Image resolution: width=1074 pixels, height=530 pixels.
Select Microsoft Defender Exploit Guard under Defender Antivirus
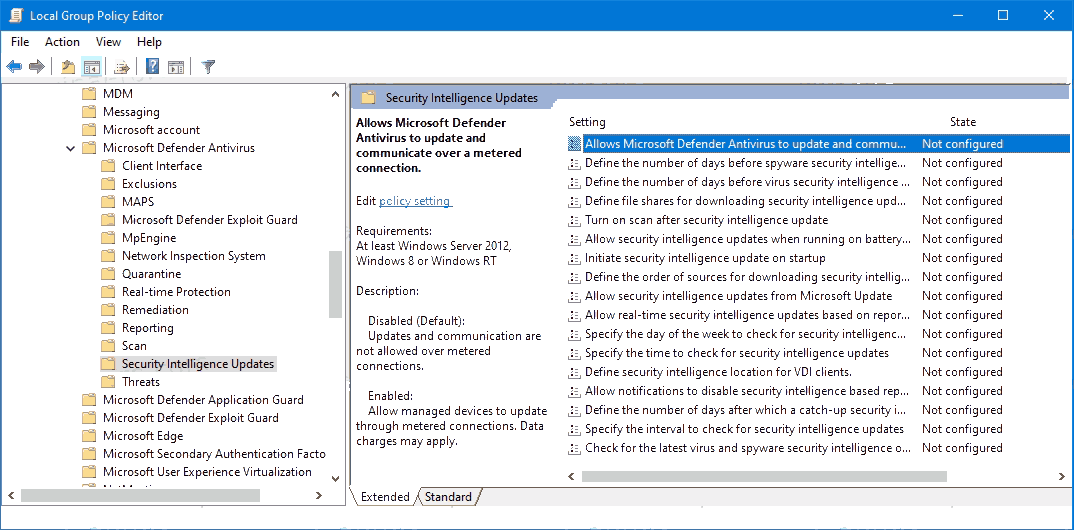tap(210, 220)
